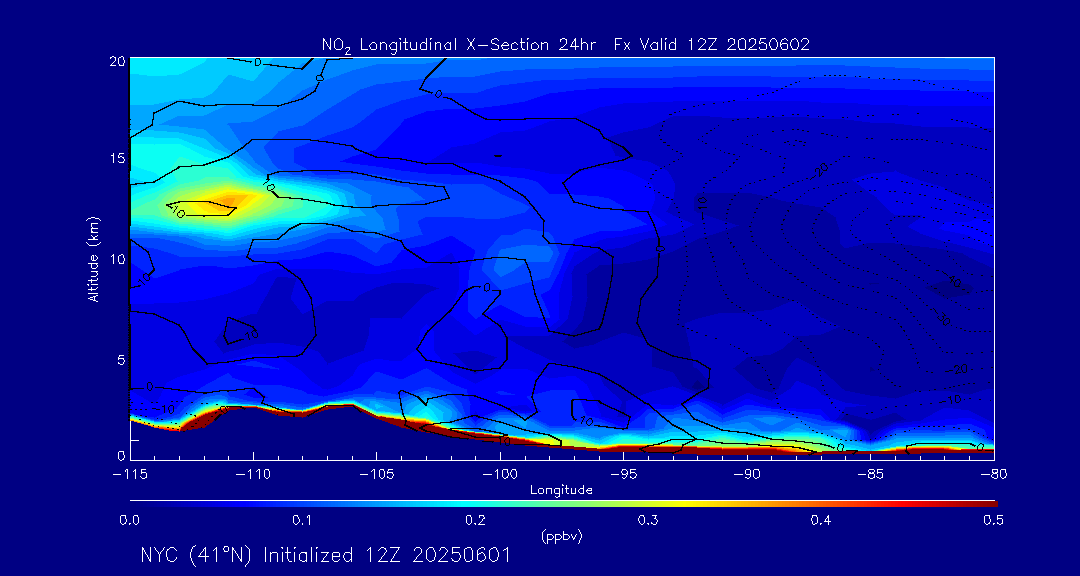Click the 20 km altitude tick label
This screenshot has width=1080, height=576.
pos(115,60)
